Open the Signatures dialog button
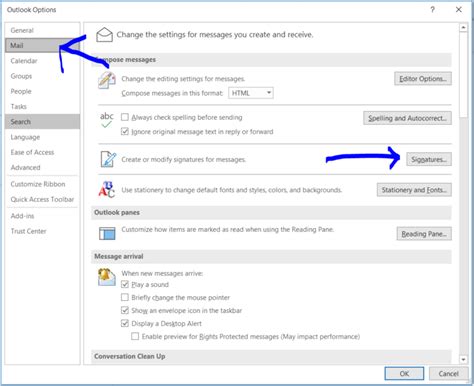 tap(429, 159)
